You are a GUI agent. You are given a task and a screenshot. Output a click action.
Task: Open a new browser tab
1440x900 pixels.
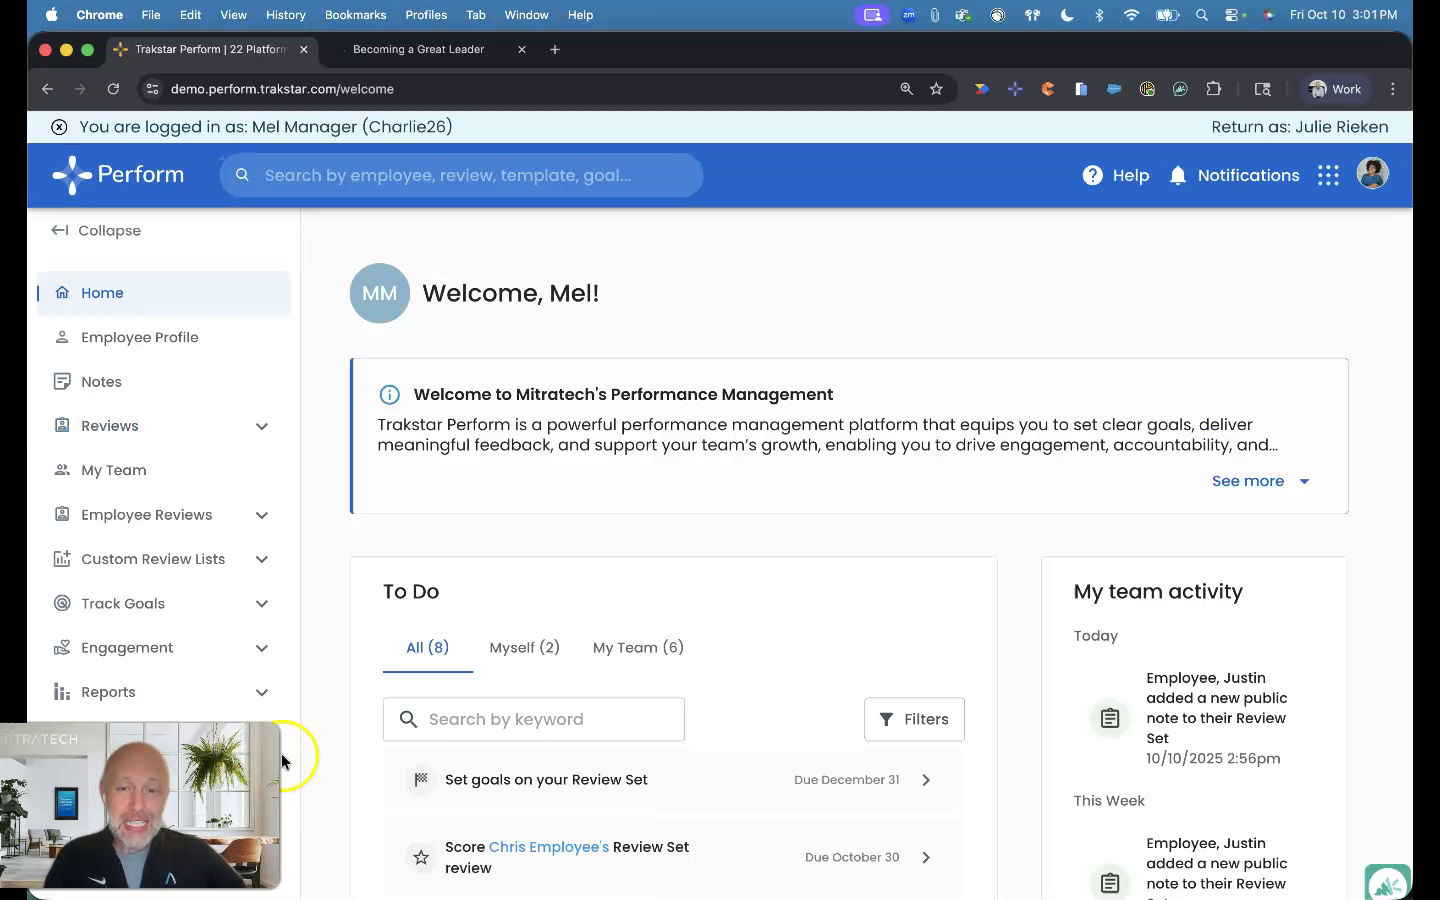pos(555,49)
